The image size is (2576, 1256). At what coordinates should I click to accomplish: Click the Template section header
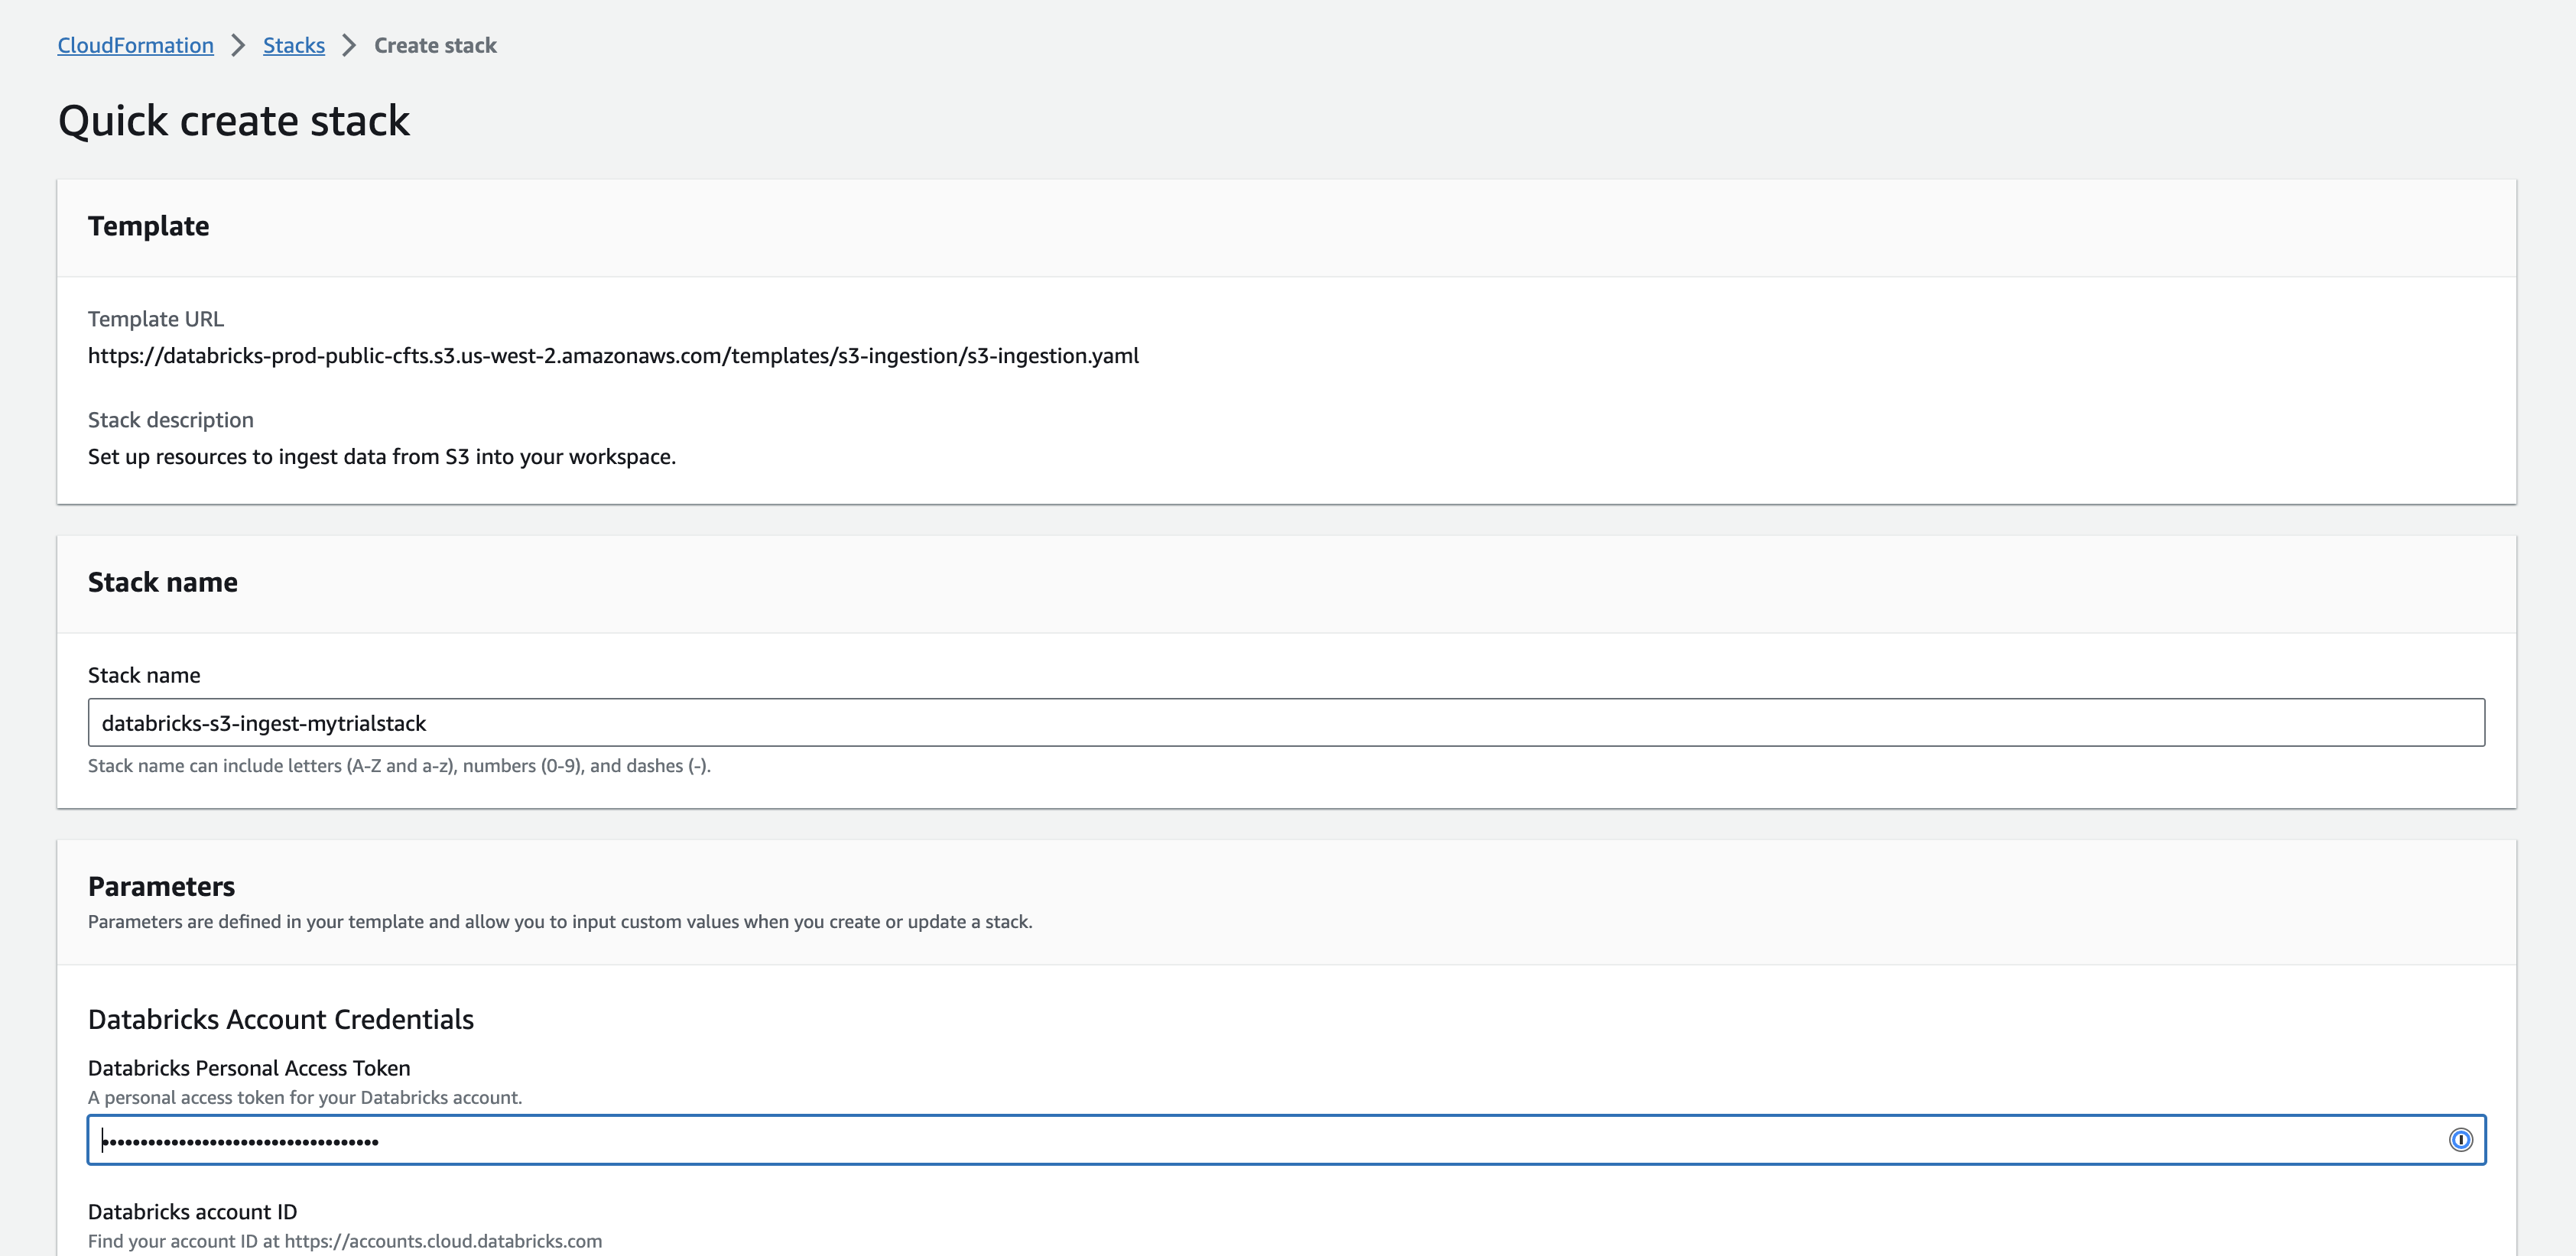tap(148, 226)
